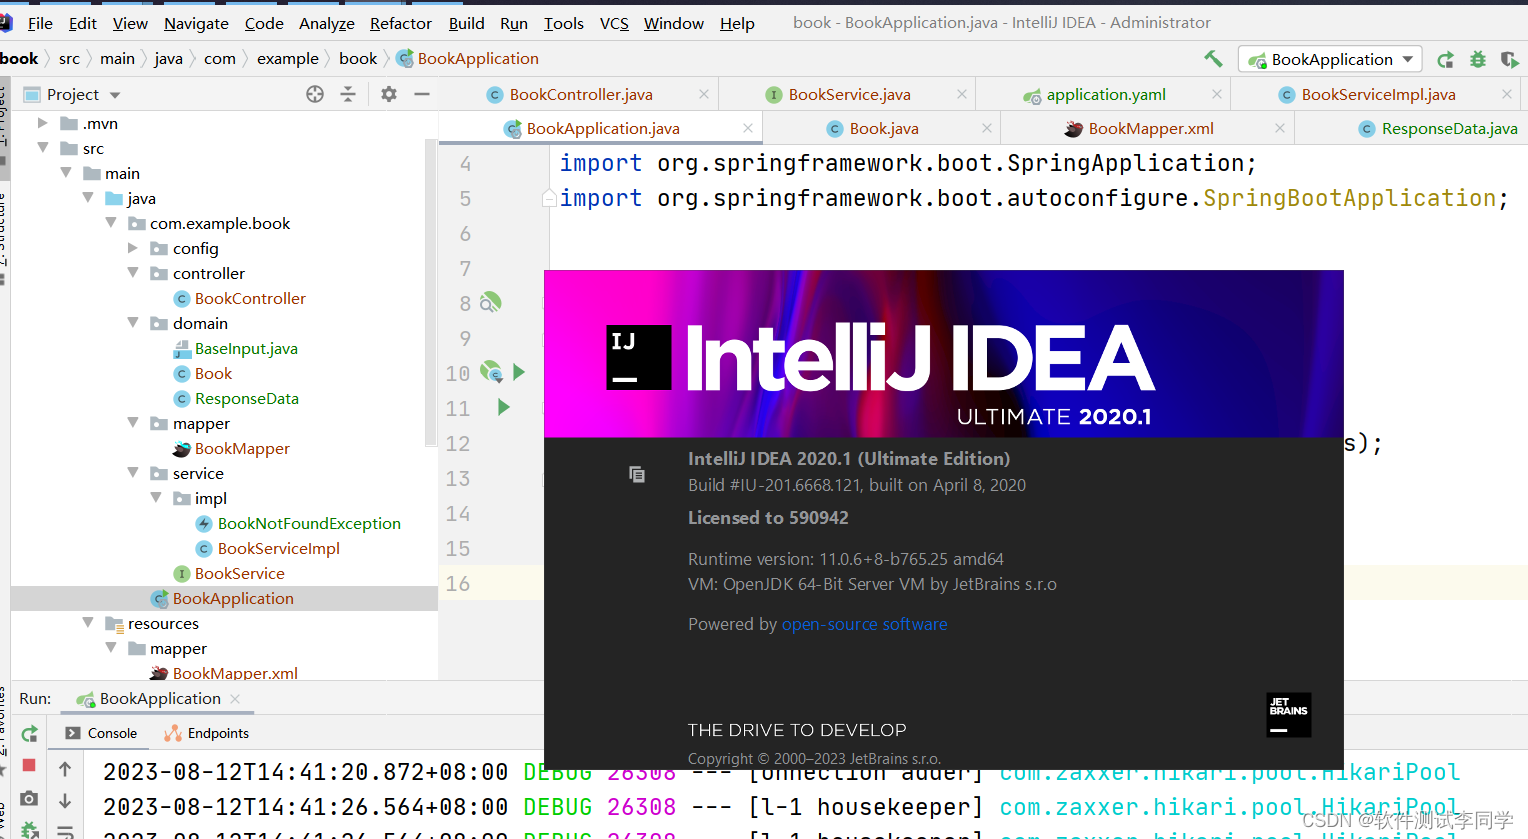Viewport: 1528px width, 839px height.
Task: Switch to the BookServiceImpl.java tab
Action: (1377, 94)
